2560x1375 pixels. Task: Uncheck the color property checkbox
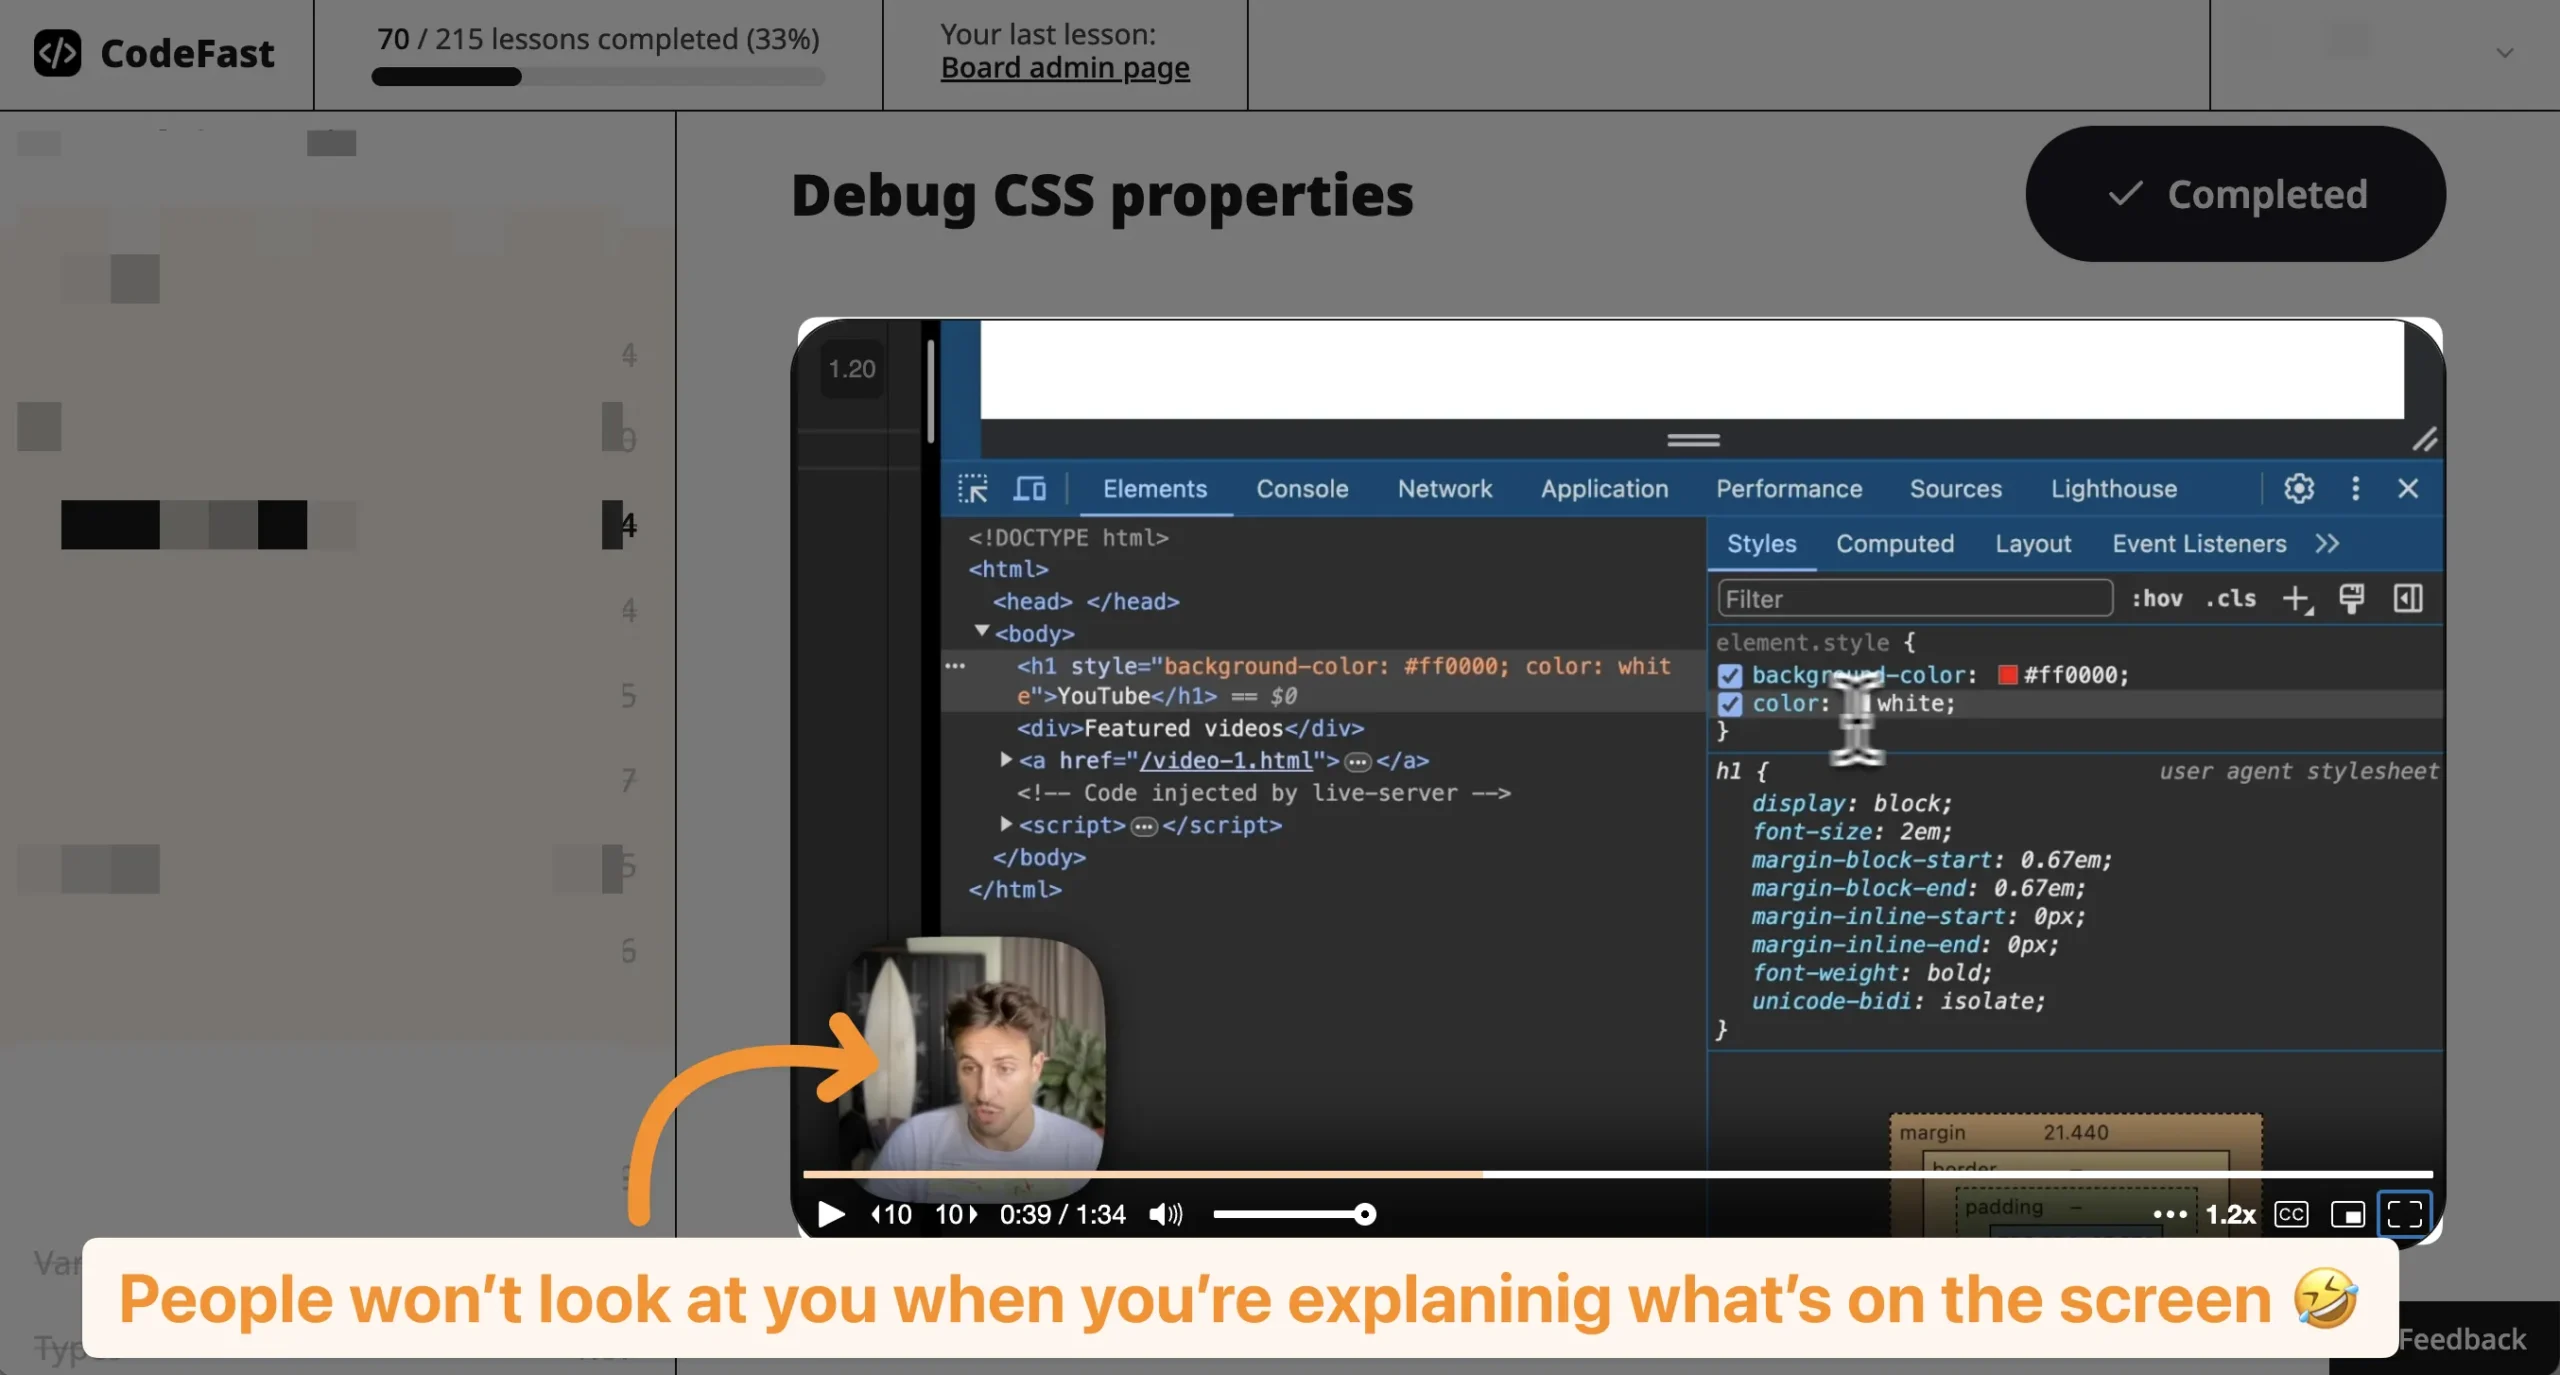pos(1729,704)
